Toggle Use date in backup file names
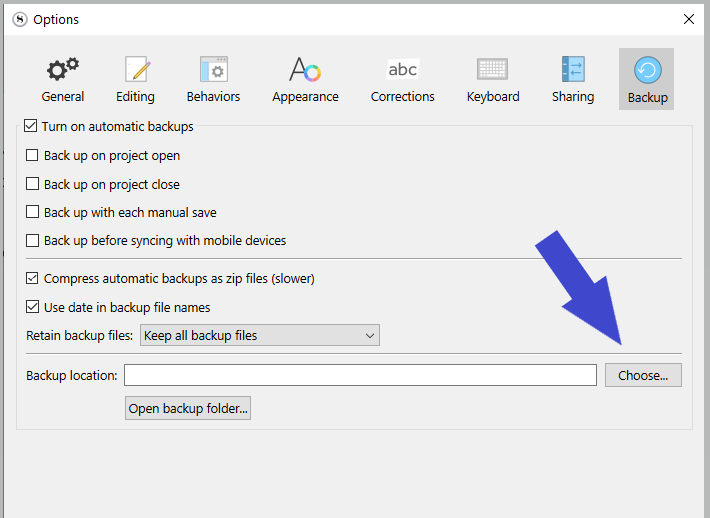This screenshot has height=518, width=710. tap(33, 307)
